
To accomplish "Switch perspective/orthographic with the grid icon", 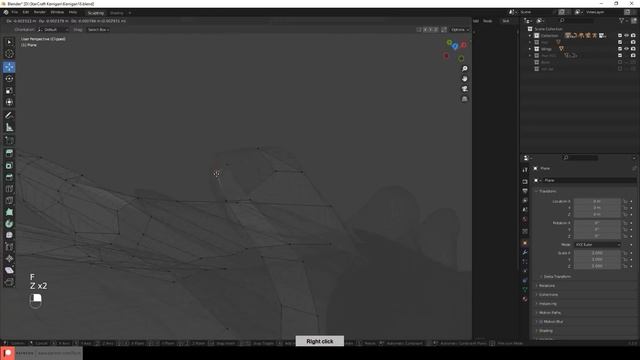I will [x=464, y=99].
